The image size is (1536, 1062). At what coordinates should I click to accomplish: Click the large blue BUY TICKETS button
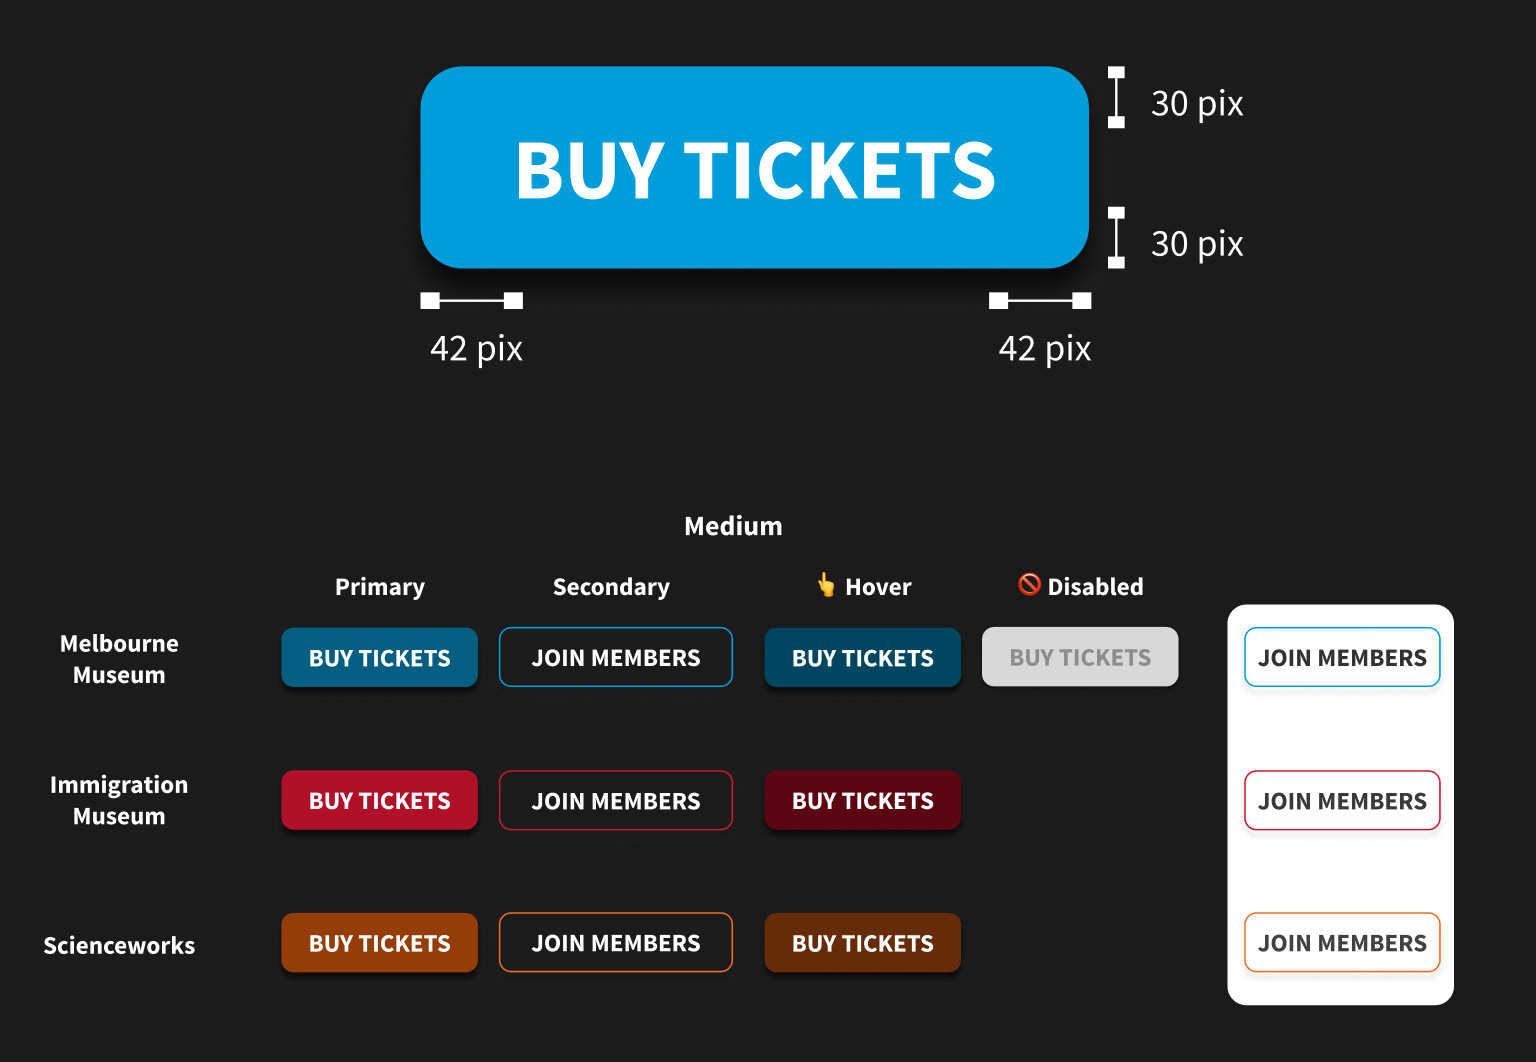click(754, 167)
